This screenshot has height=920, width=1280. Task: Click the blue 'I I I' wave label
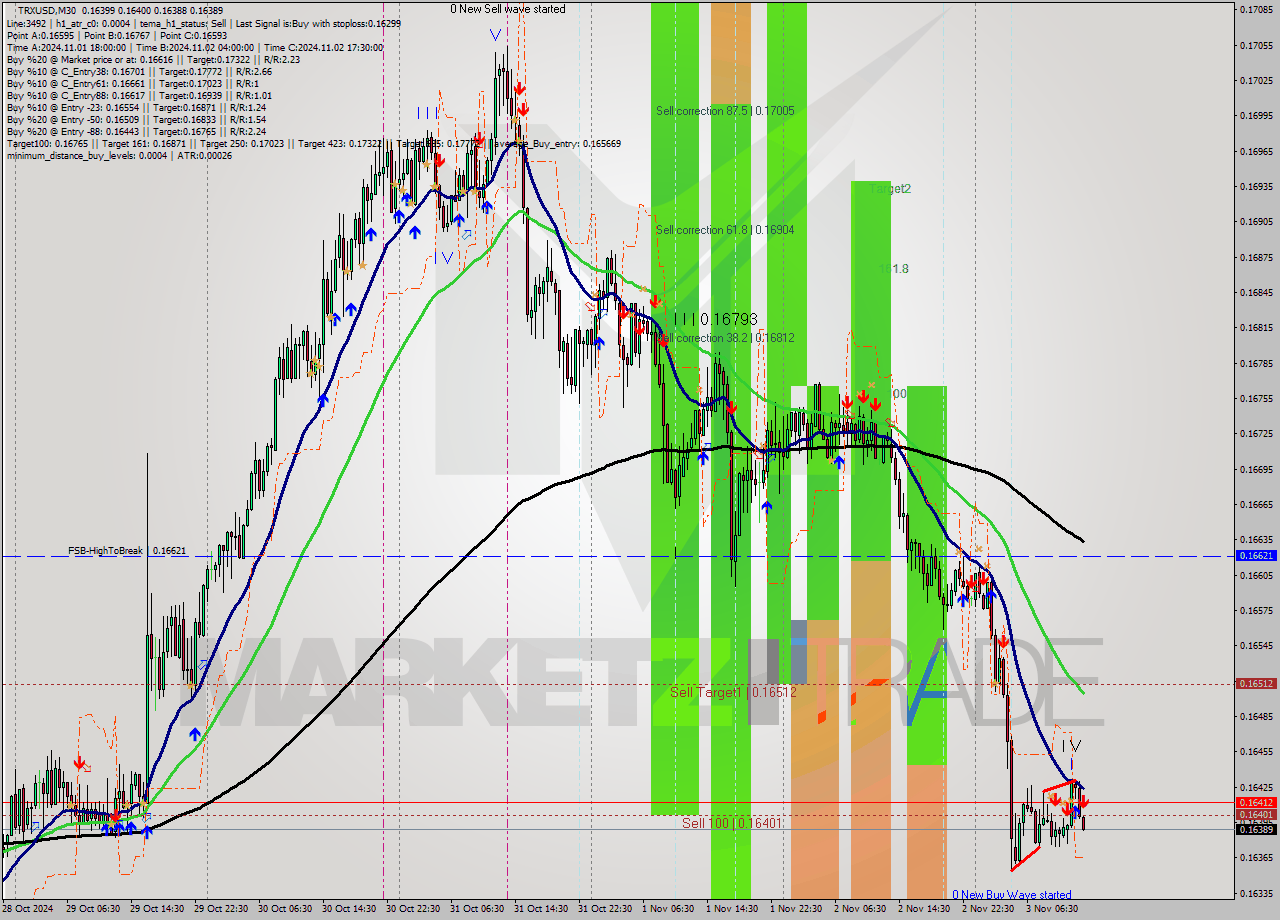coord(427,113)
